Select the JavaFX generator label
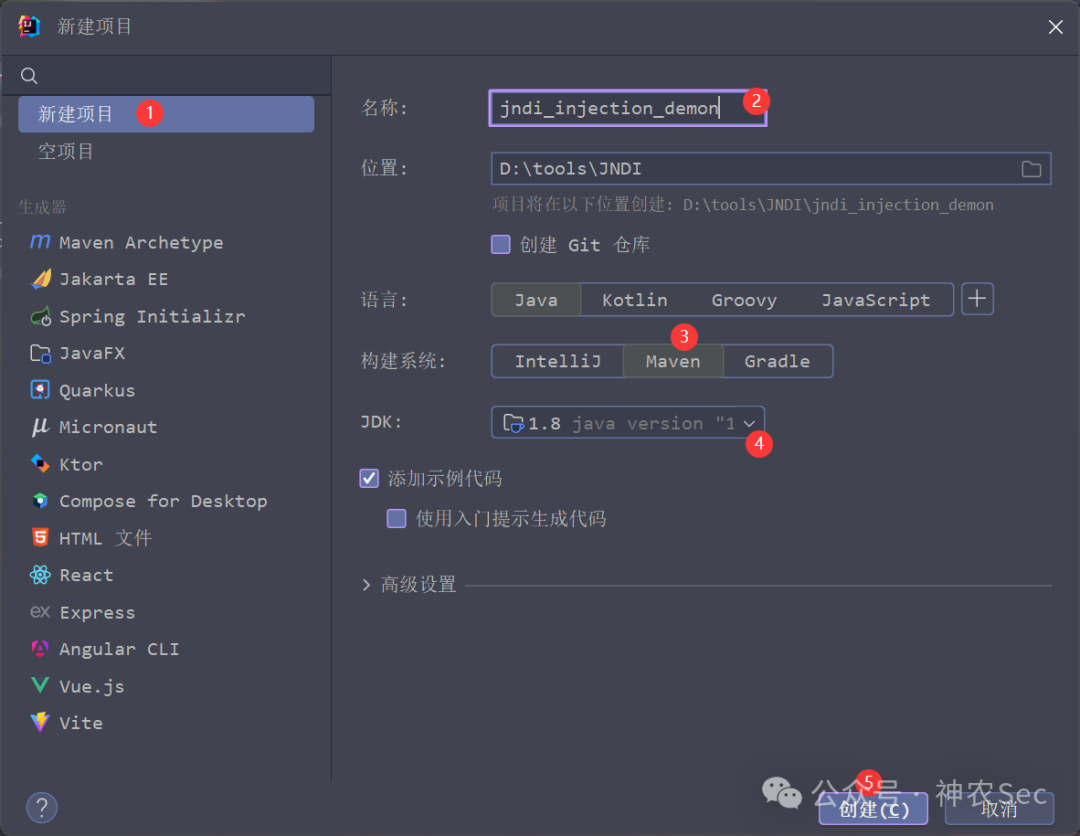Screen dimensions: 1080x836 coord(92,353)
